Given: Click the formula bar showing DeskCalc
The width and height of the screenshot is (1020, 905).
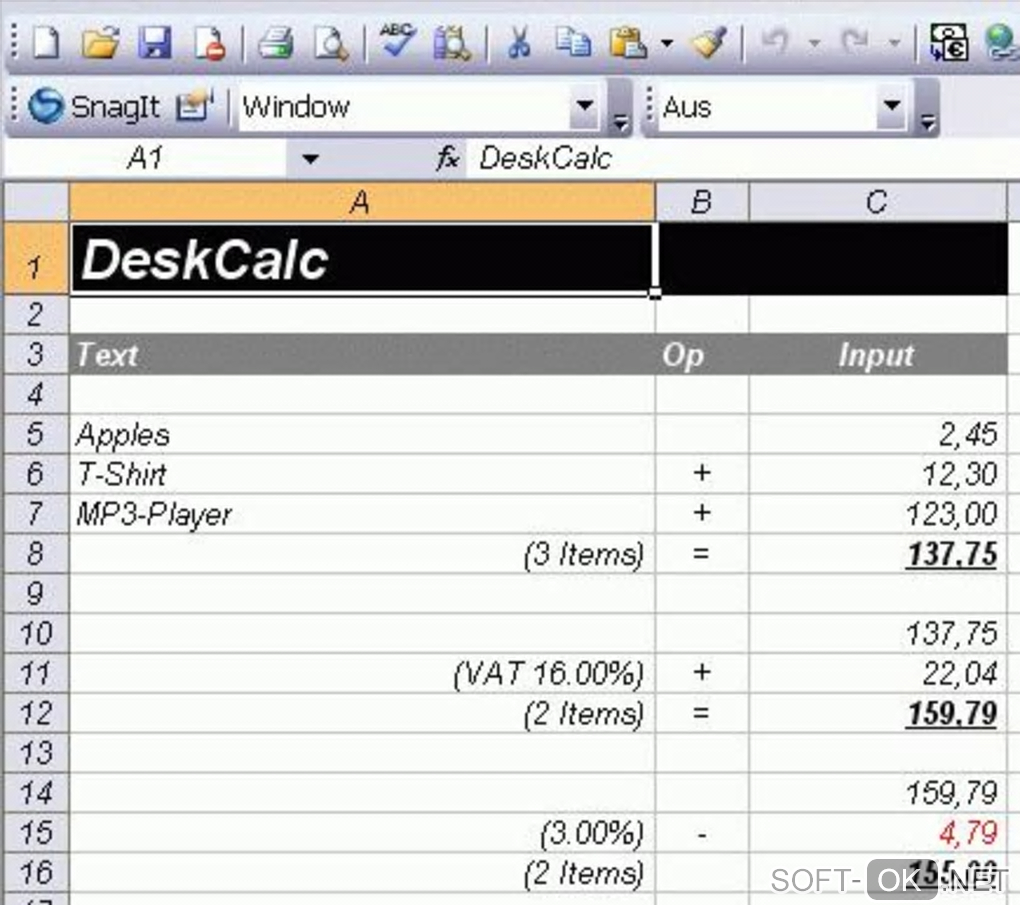Looking at the screenshot, I should click(742, 158).
